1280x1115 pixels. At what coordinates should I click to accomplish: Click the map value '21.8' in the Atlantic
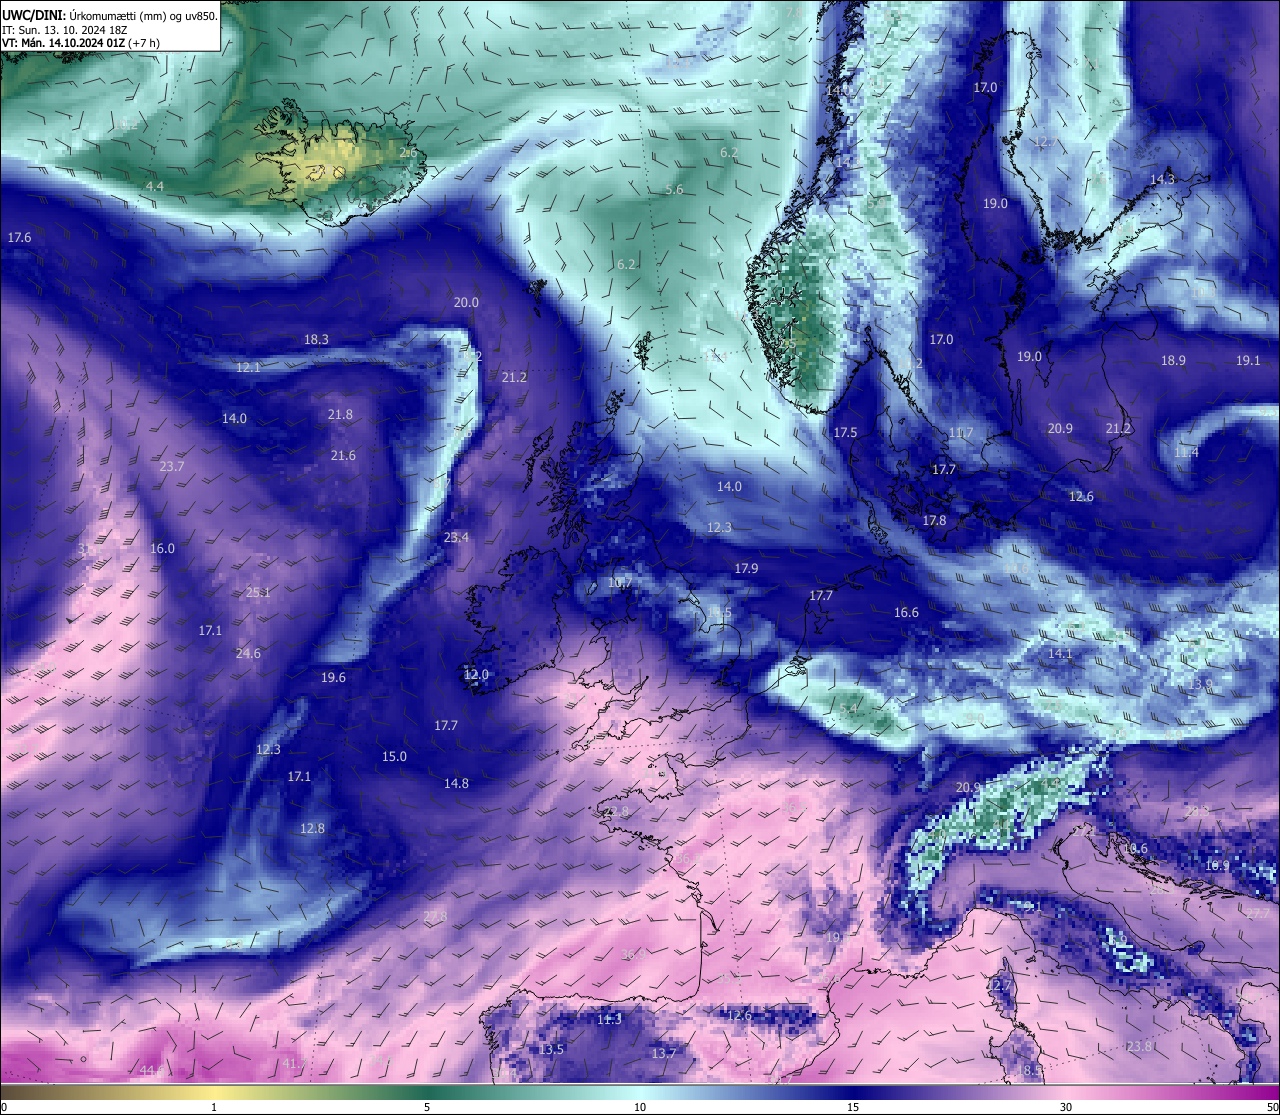(x=340, y=414)
